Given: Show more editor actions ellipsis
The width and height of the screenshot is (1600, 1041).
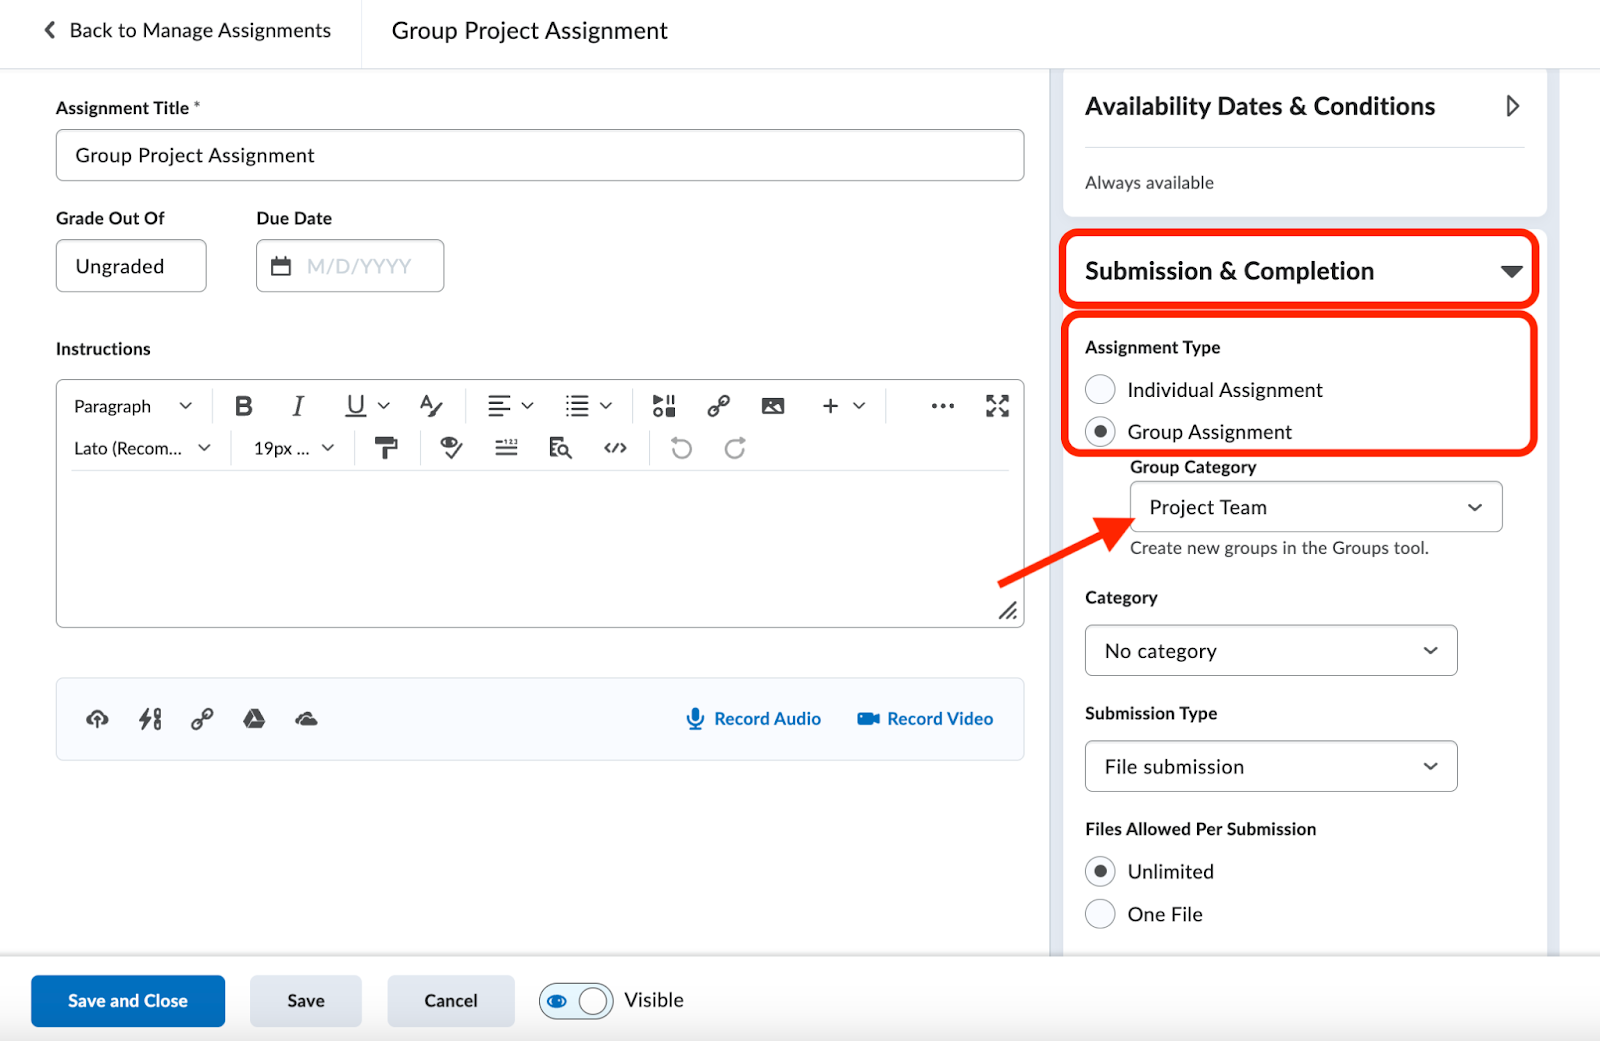Looking at the screenshot, I should (942, 406).
